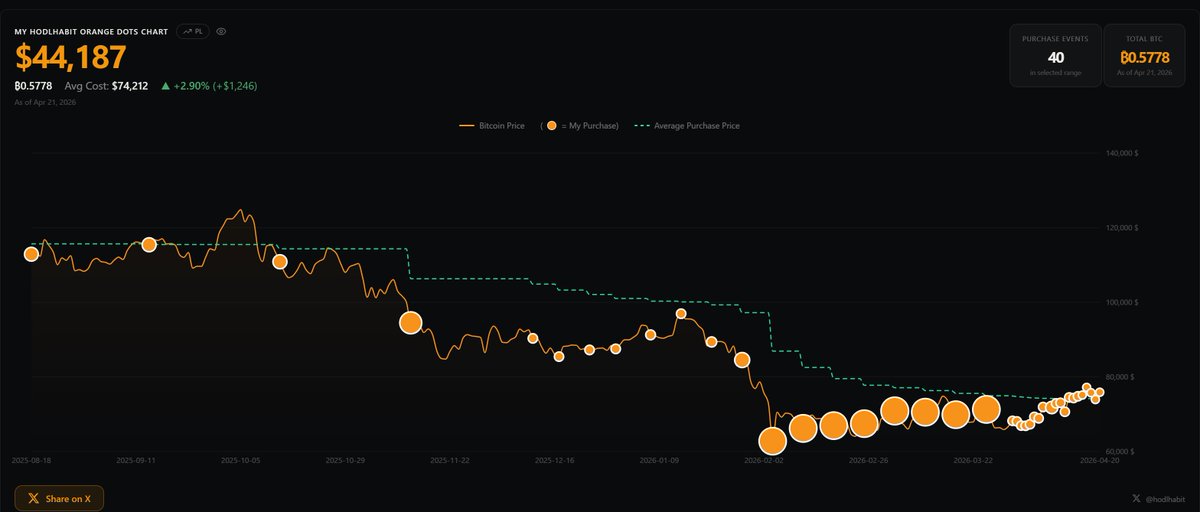Click the 2026-01-09 date axis label
Image resolution: width=1200 pixels, height=512 pixels.
(x=660, y=461)
